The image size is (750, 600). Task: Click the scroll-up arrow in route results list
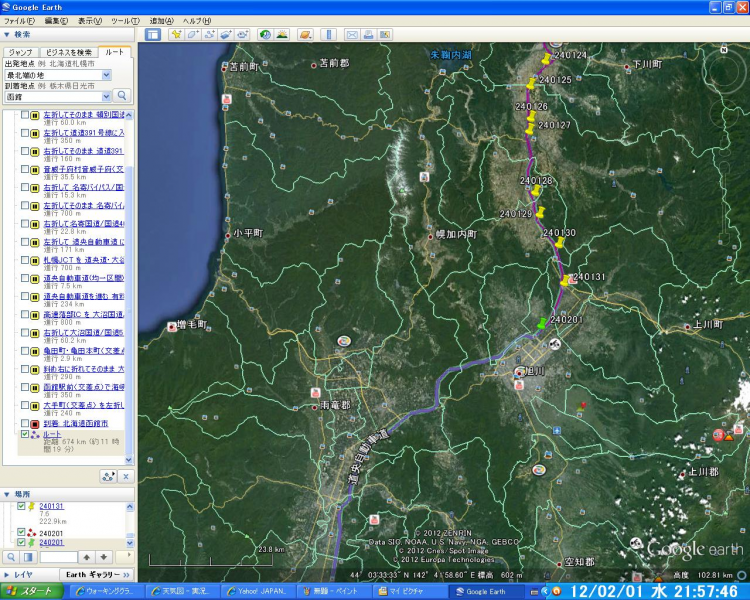129,115
